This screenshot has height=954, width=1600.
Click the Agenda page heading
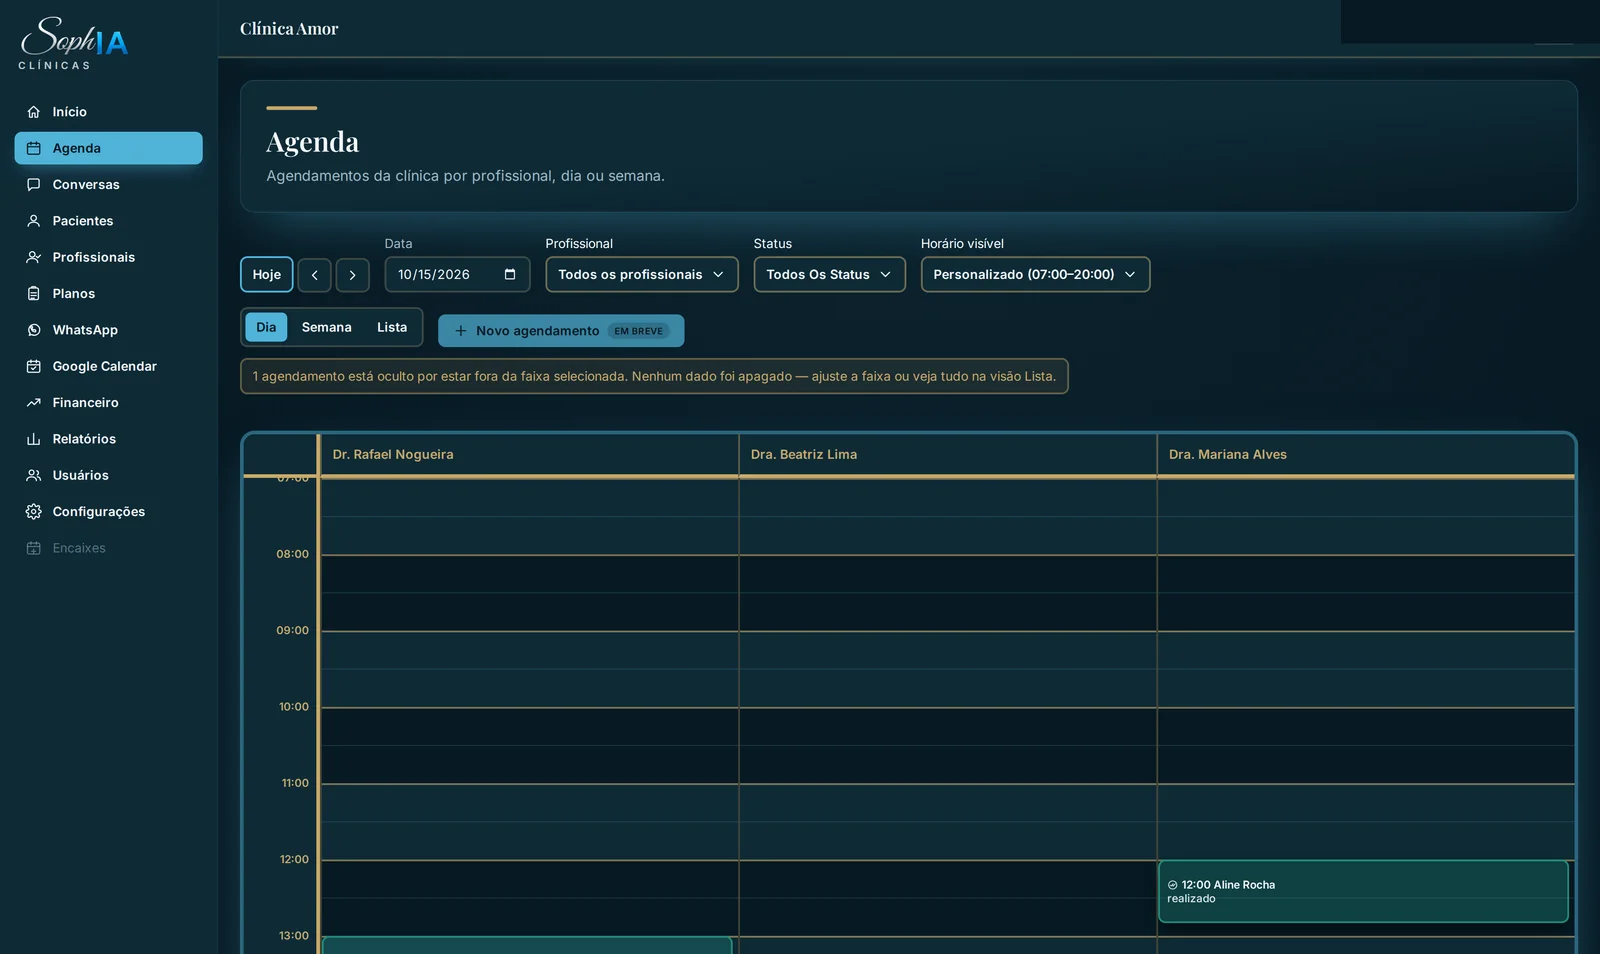point(313,142)
